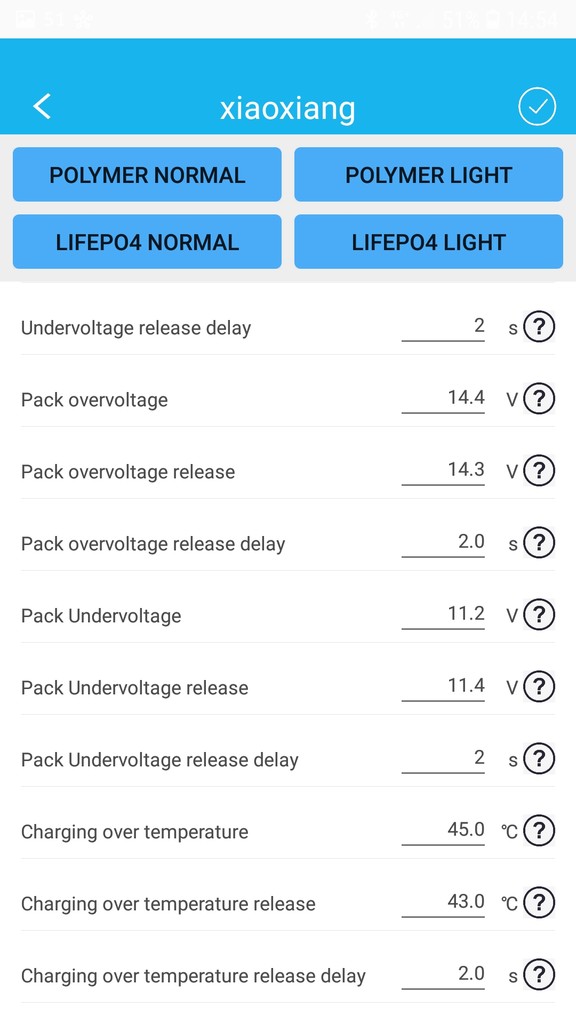
Task: Open help for Charging over temperature
Action: 539,830
